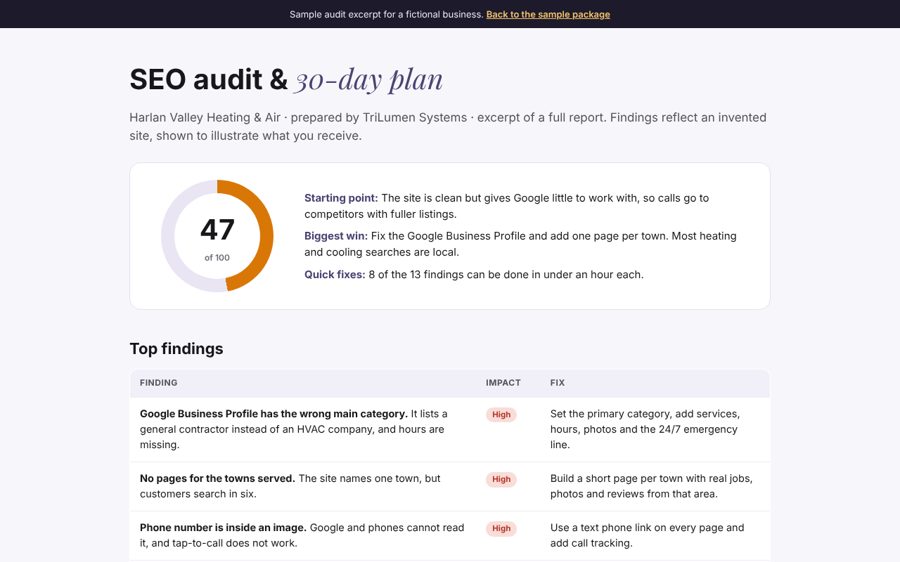This screenshot has width=900, height=562.
Task: Click the 'FINDING' column header
Action: (x=158, y=382)
